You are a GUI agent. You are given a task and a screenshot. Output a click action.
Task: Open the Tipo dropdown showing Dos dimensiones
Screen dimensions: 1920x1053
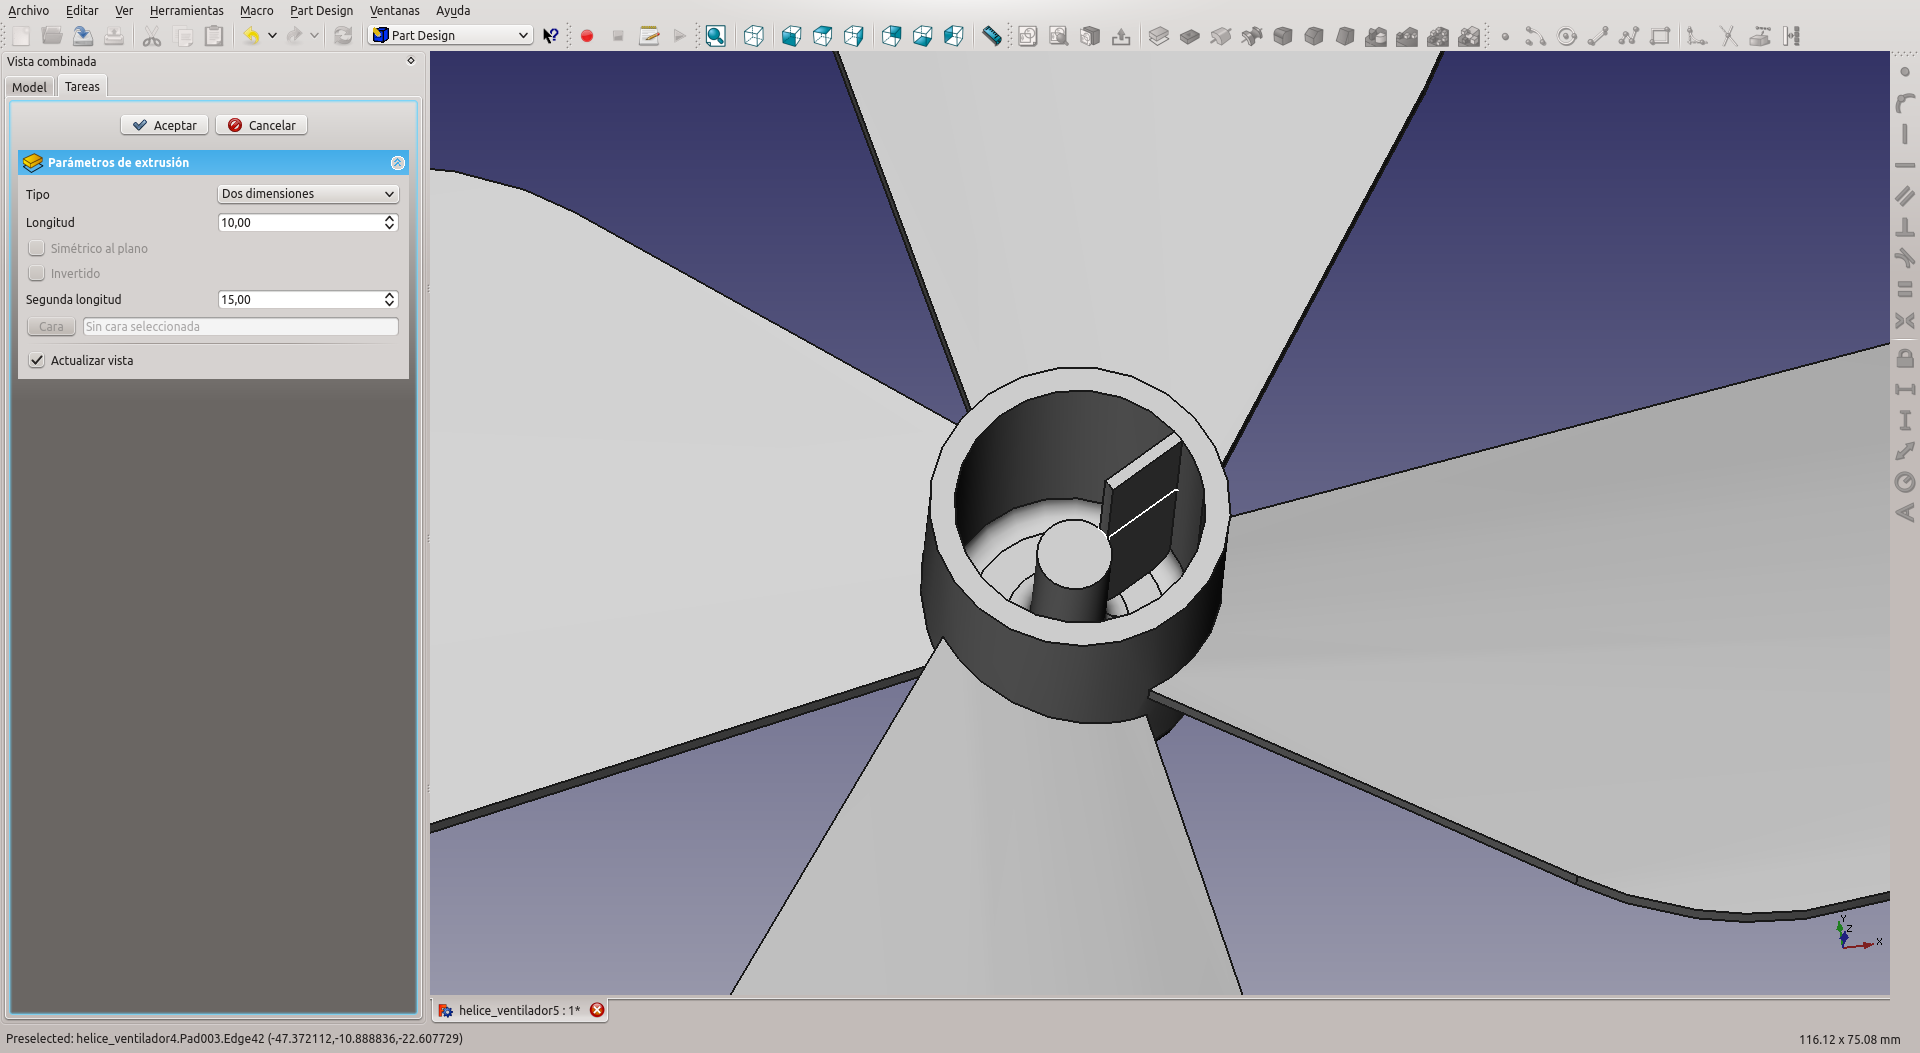point(308,194)
